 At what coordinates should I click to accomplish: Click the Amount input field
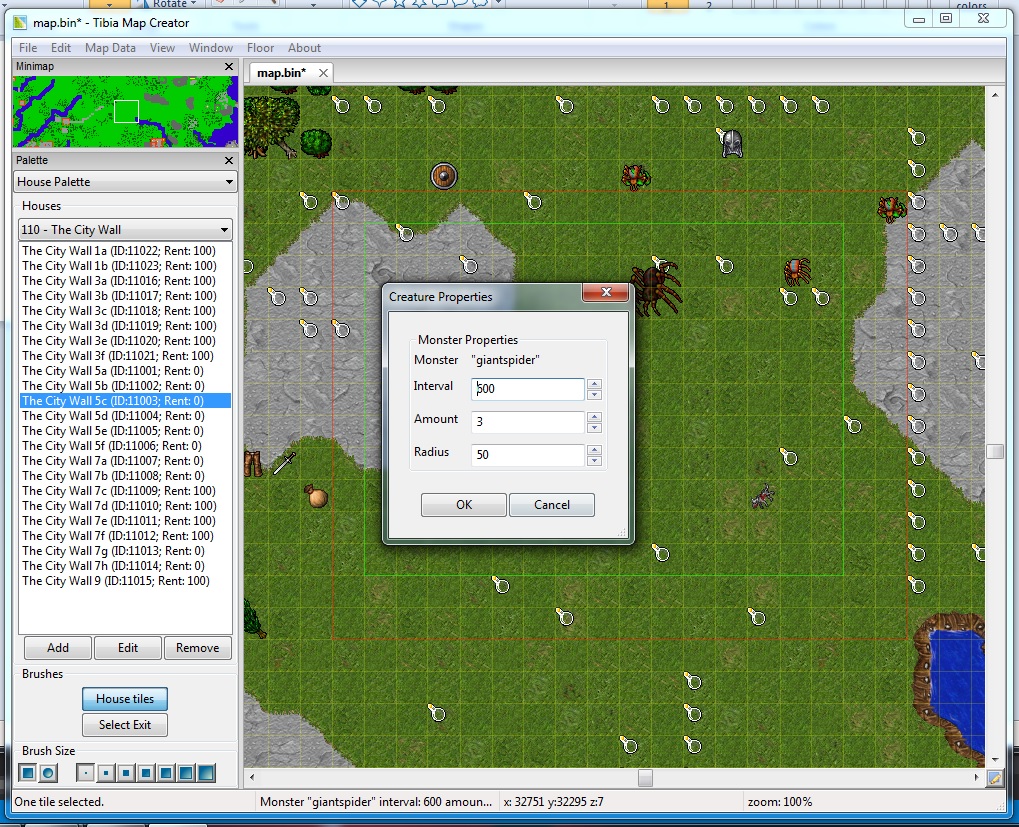tap(528, 422)
